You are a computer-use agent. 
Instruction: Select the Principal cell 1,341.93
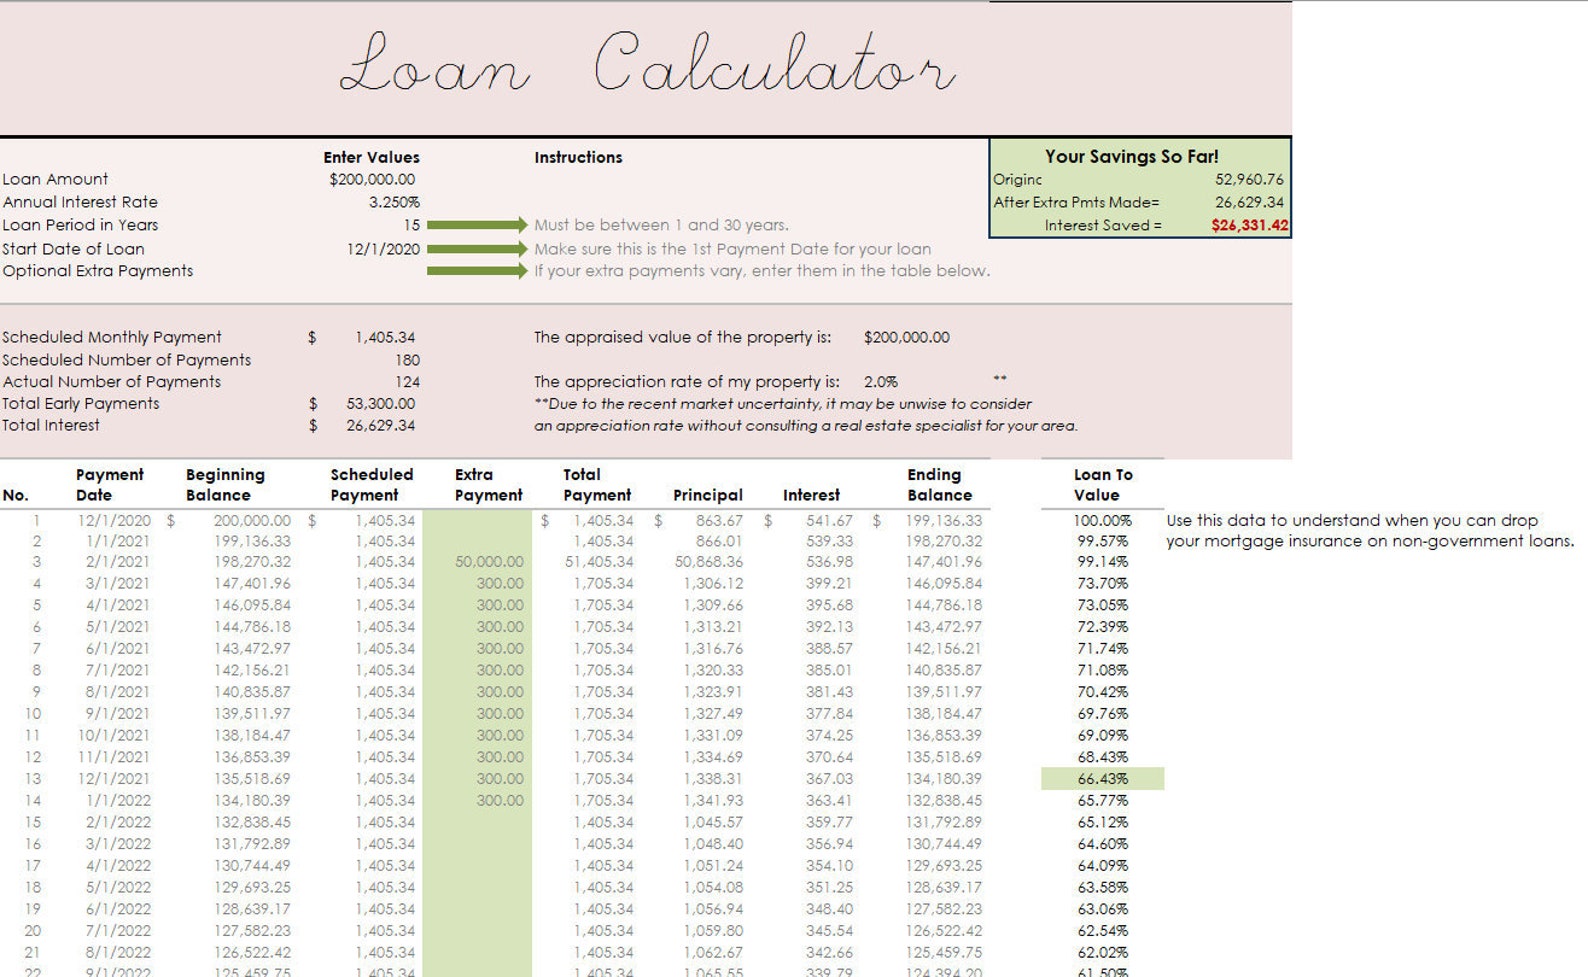(713, 800)
